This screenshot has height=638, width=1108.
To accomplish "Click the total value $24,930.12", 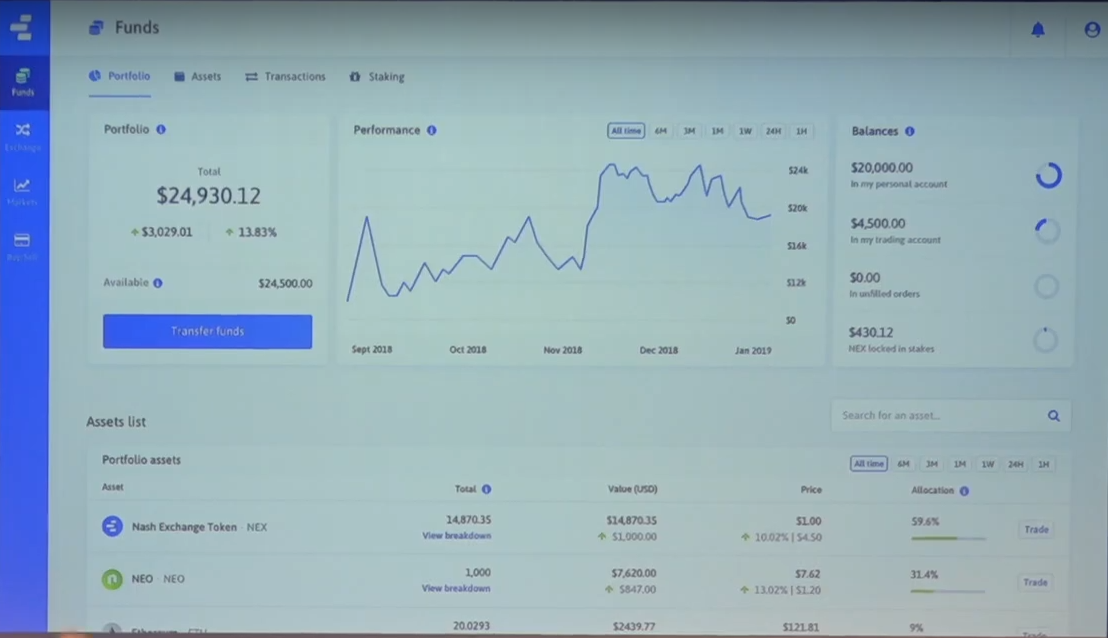I will click(x=208, y=196).
